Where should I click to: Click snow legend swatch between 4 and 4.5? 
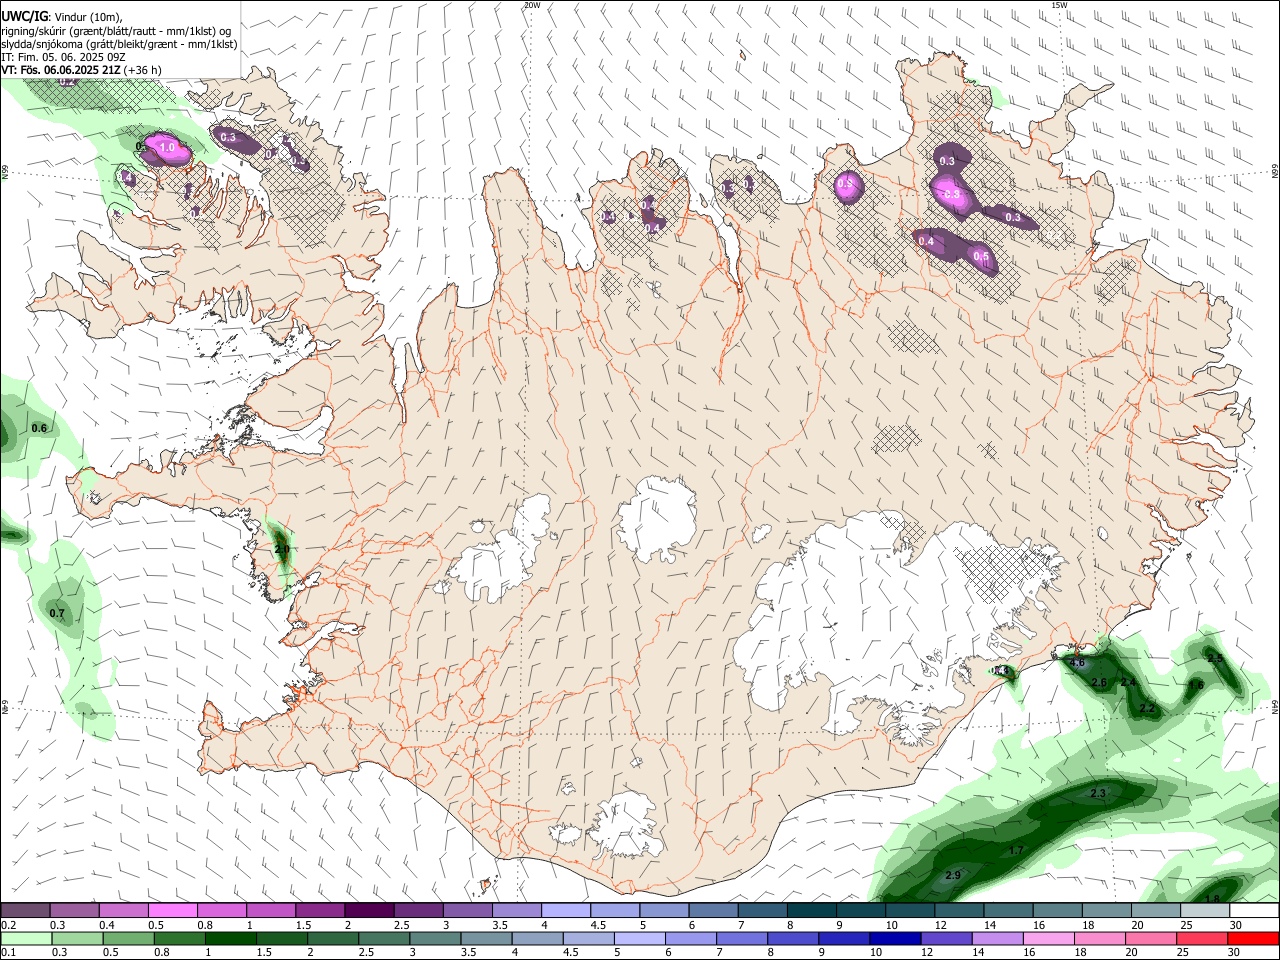566,910
